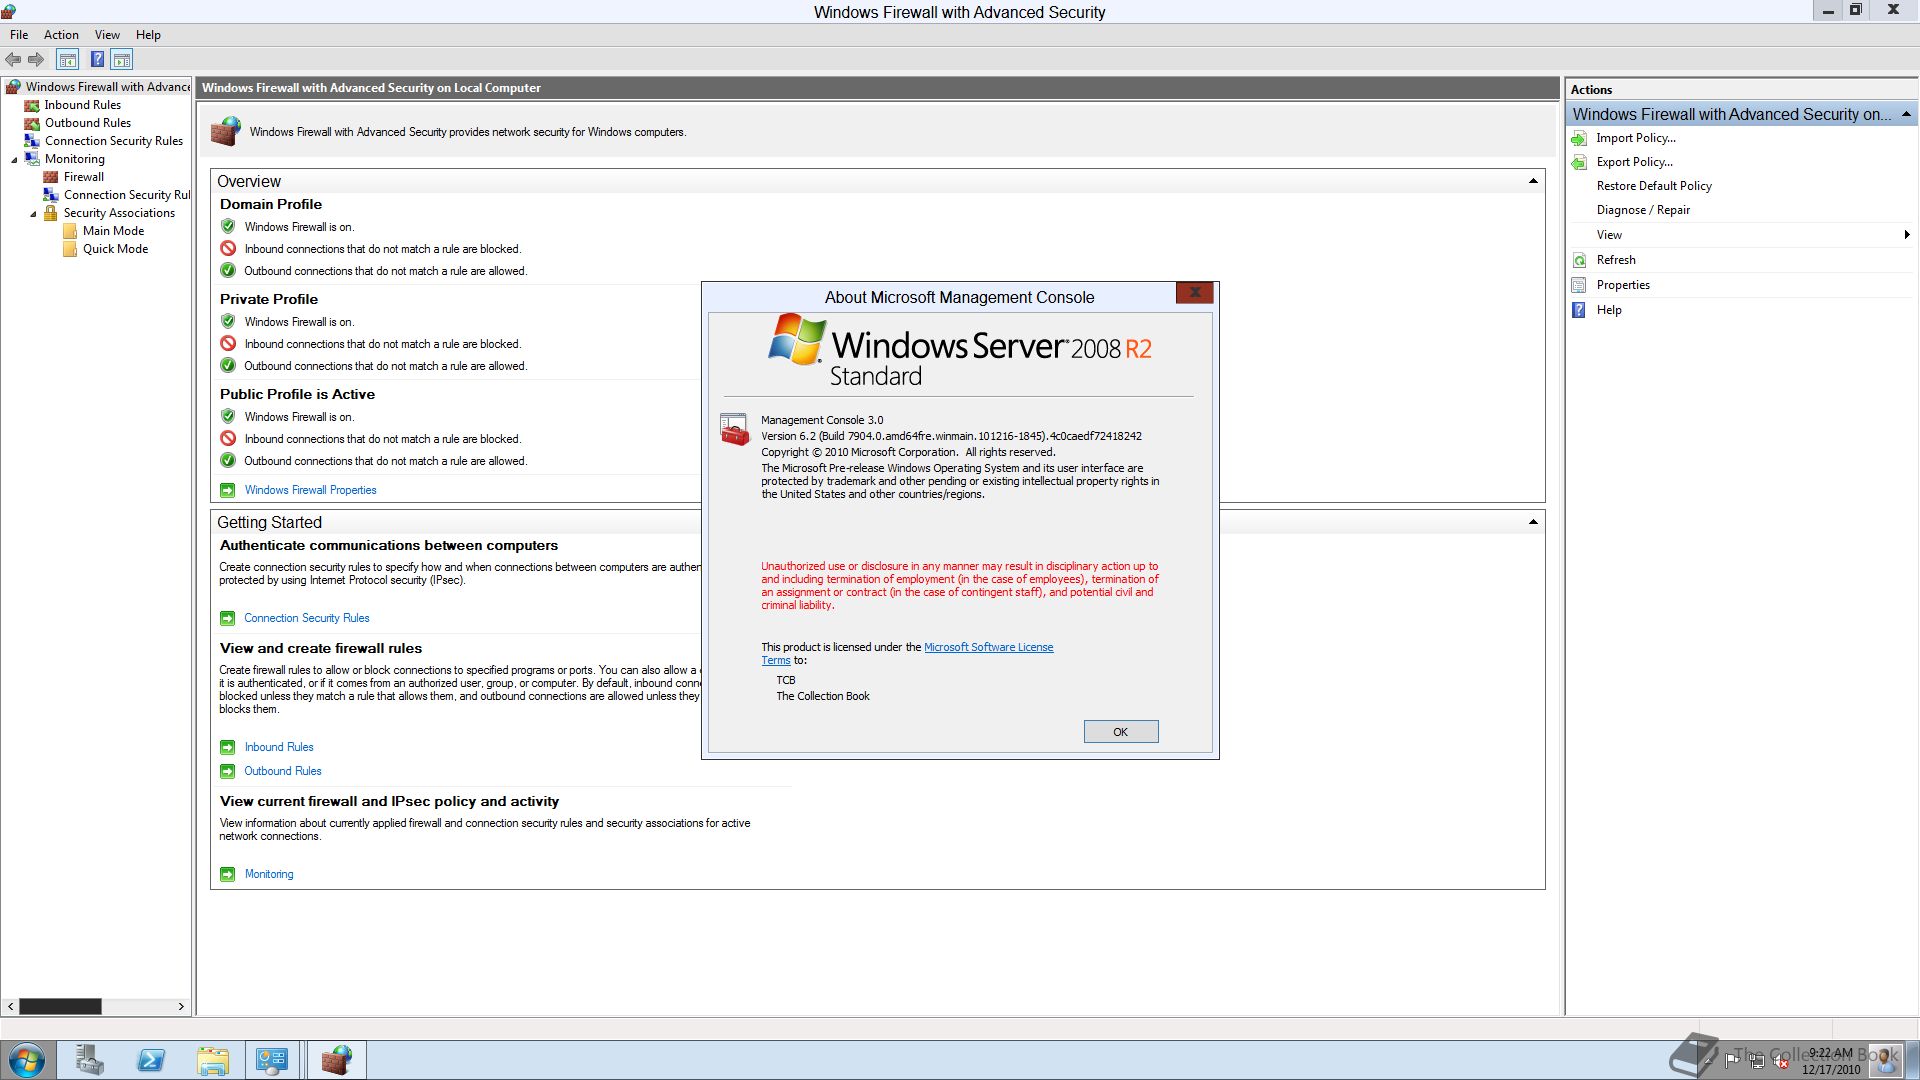Open Windows Explorer from the taskbar

[x=212, y=1060]
